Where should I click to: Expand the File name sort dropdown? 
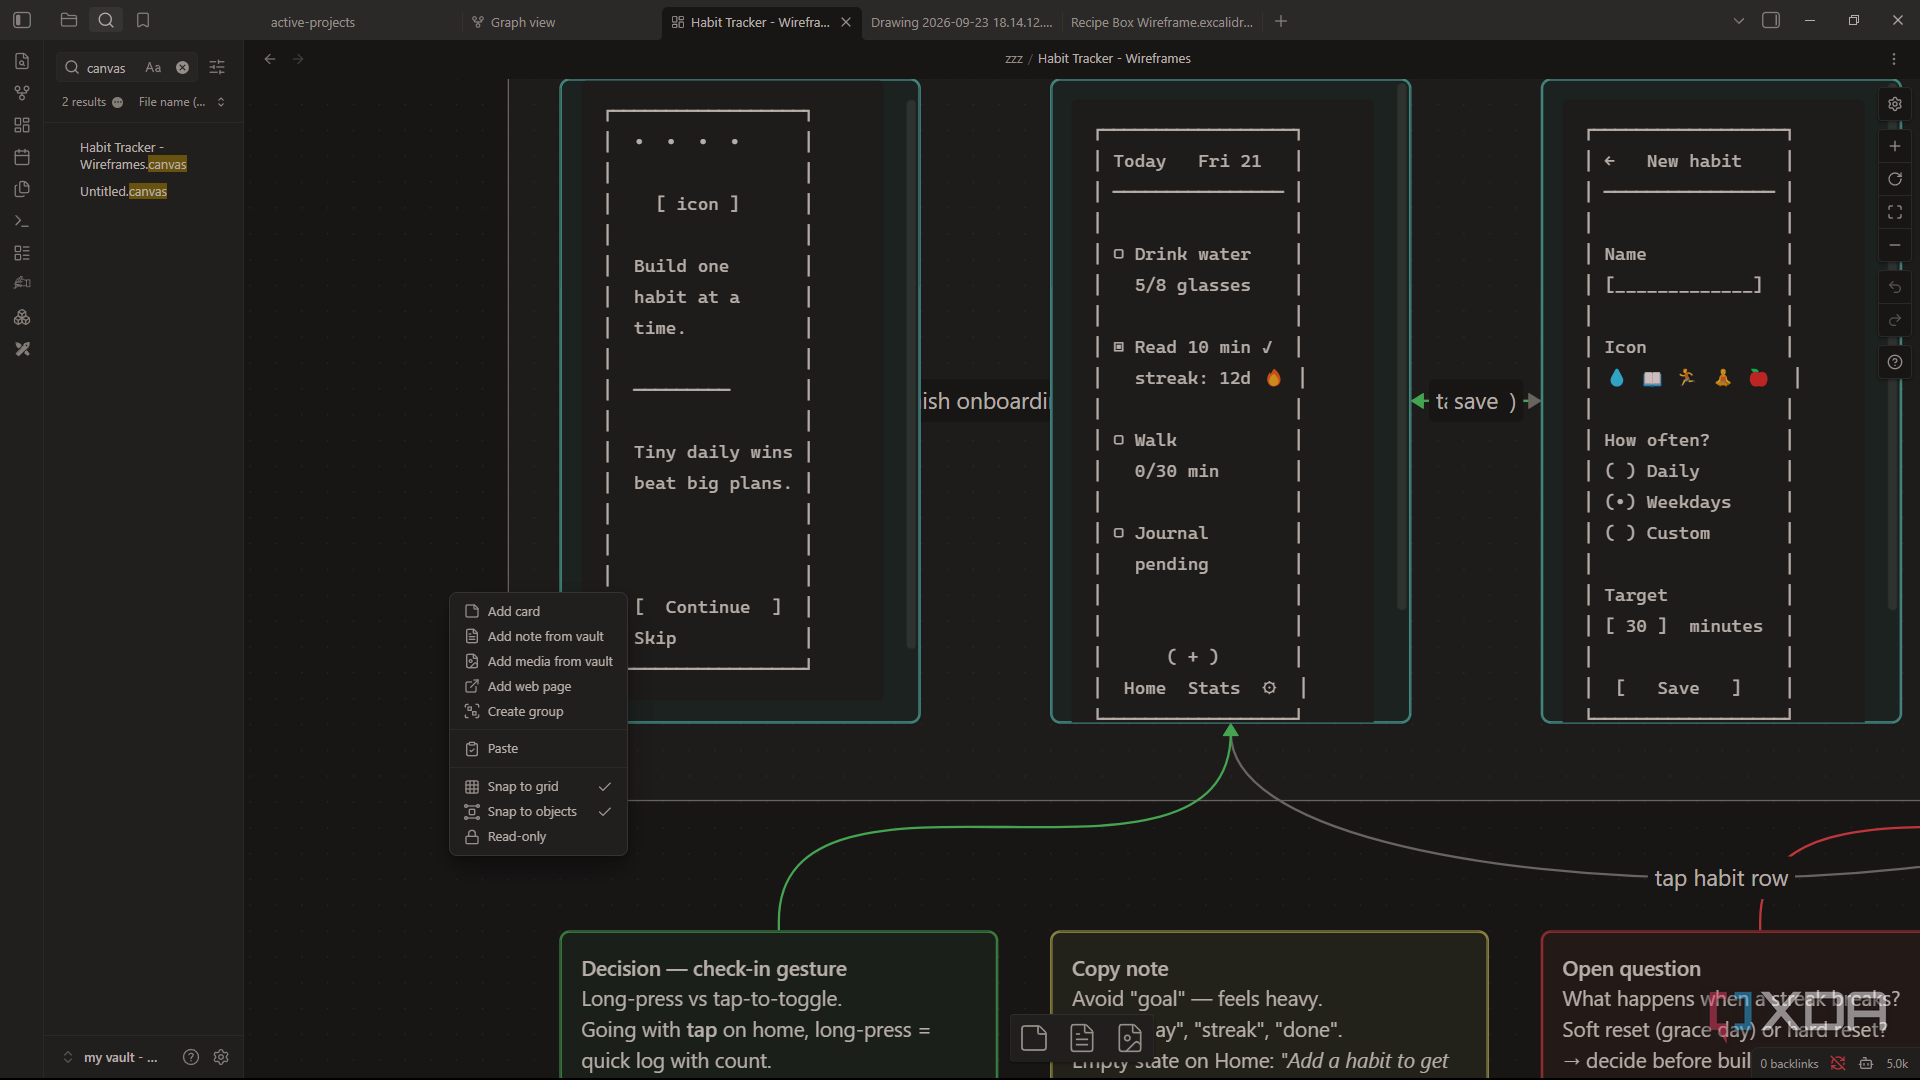[x=181, y=102]
